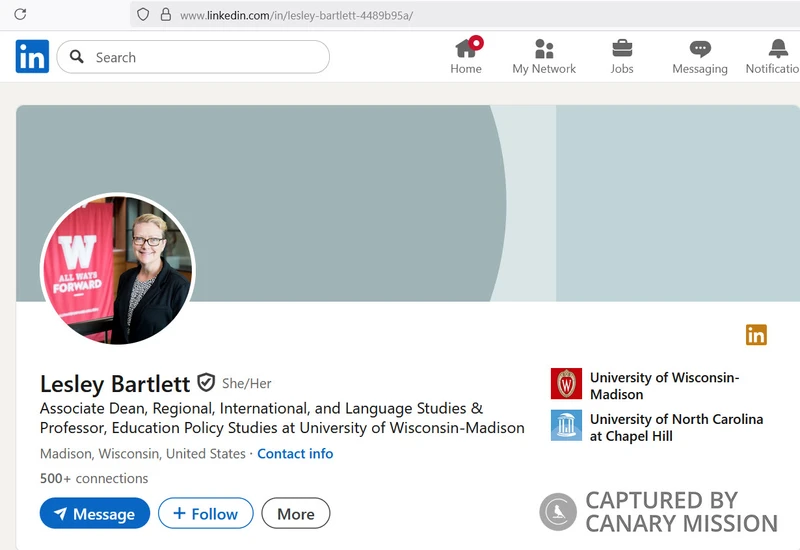
Task: Open the More options button
Action: pyautogui.click(x=296, y=513)
